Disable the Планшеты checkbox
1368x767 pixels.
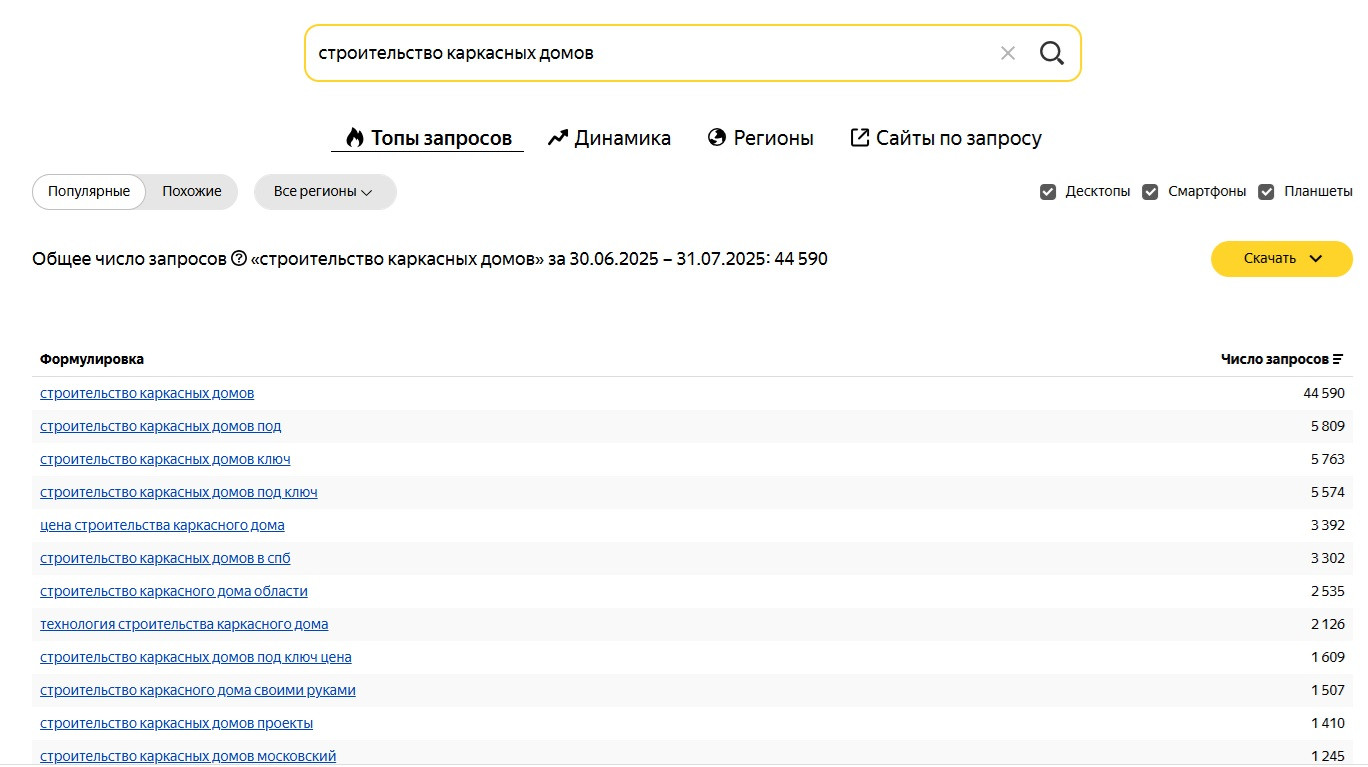pyautogui.click(x=1266, y=192)
